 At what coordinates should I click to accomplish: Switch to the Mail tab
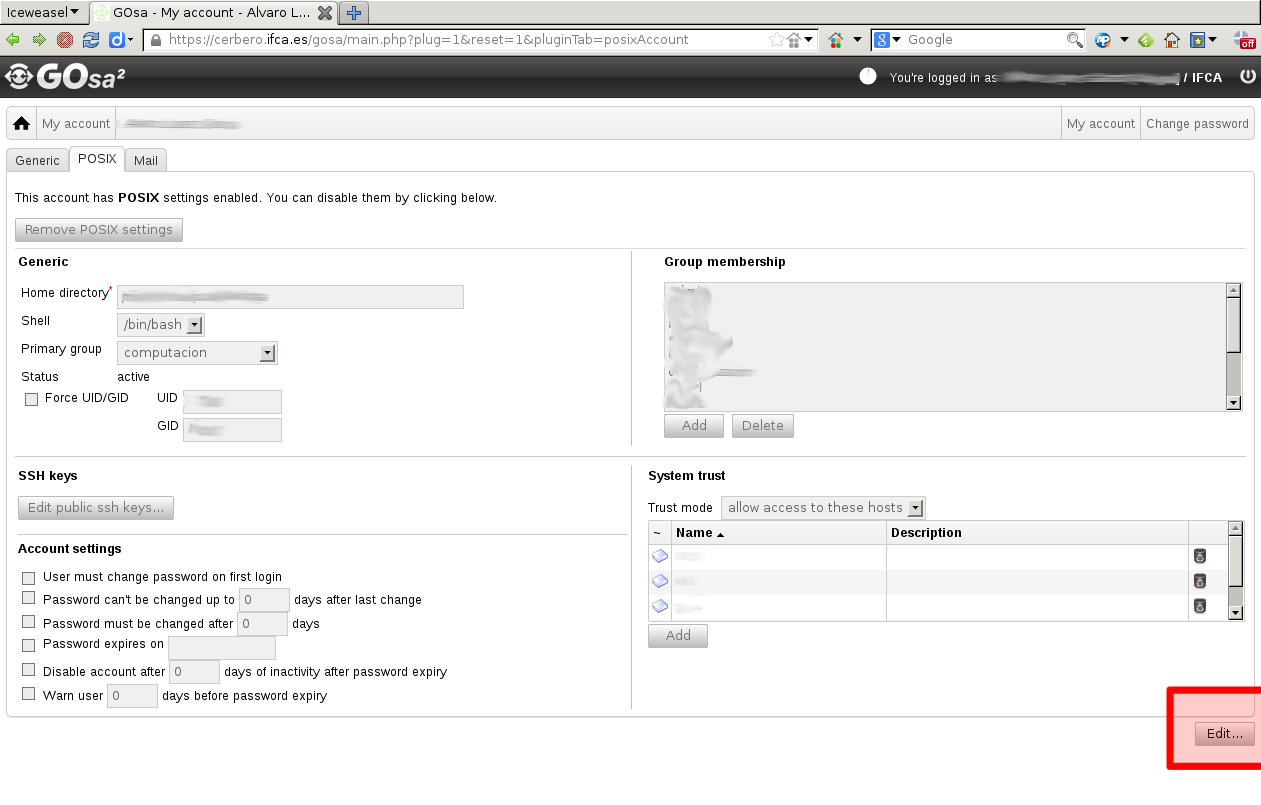[146, 160]
